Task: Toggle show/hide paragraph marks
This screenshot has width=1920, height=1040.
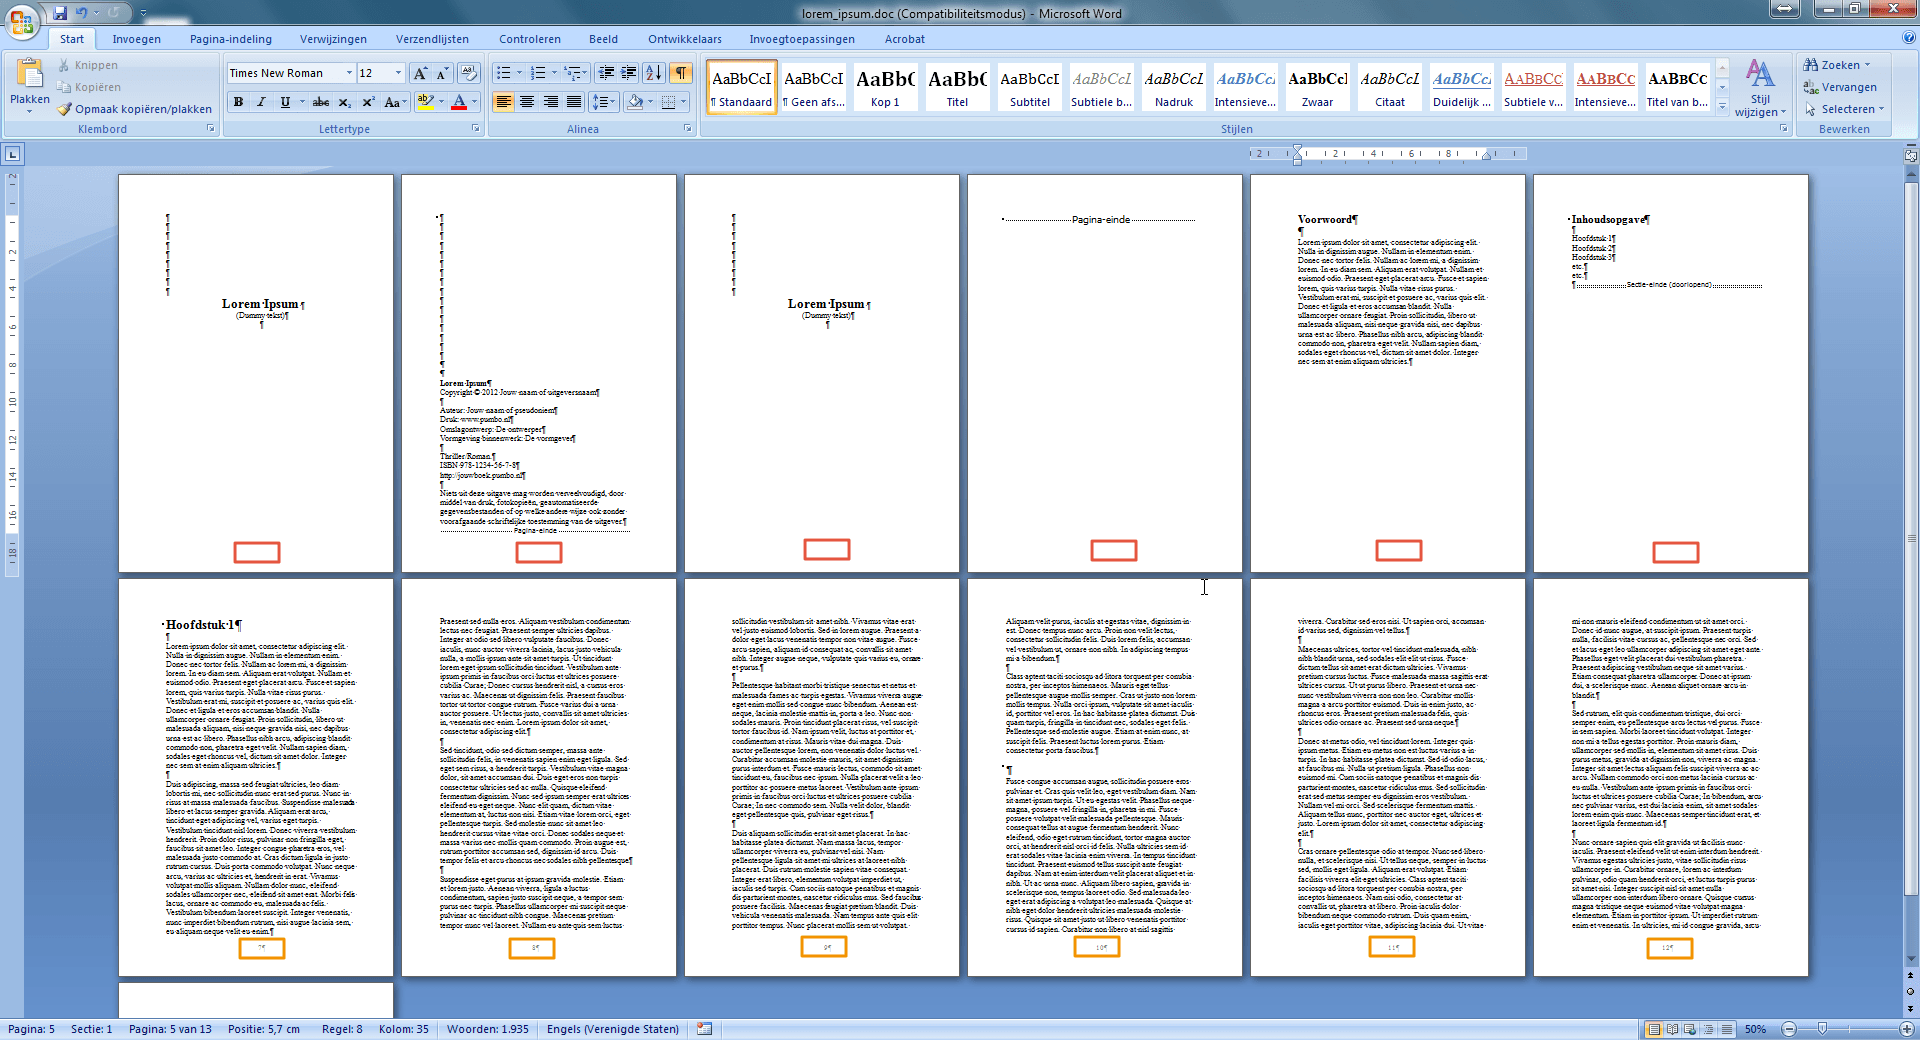Action: point(681,73)
